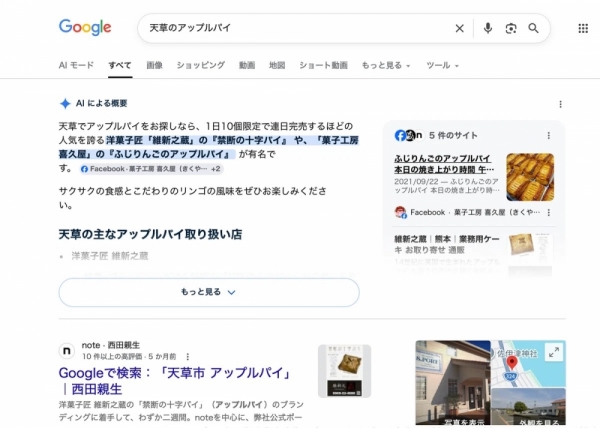
Task: Click the note · 西田親生 source name
Action: click(x=111, y=345)
